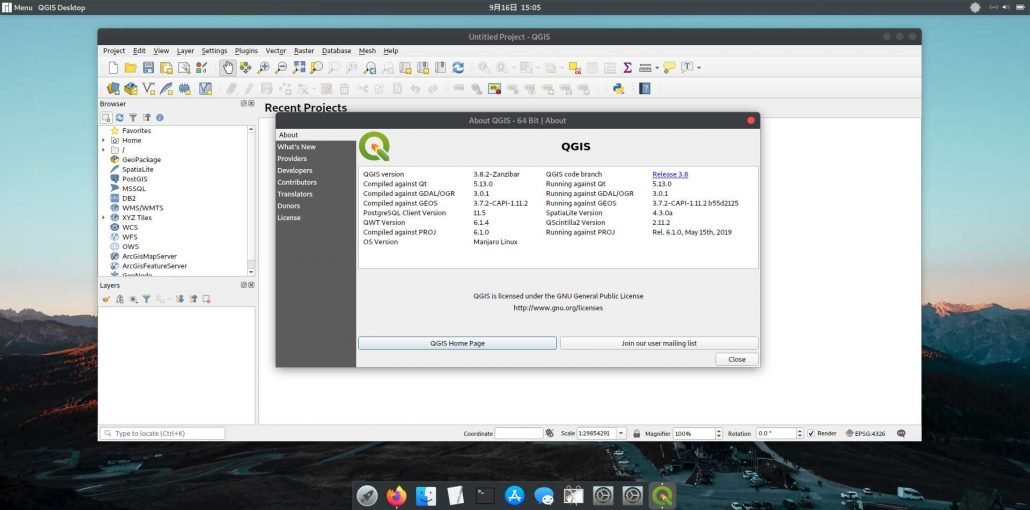Click Browser panel scrollbar down arrow
Image resolution: width=1030 pixels, height=510 pixels.
pyautogui.click(x=250, y=271)
